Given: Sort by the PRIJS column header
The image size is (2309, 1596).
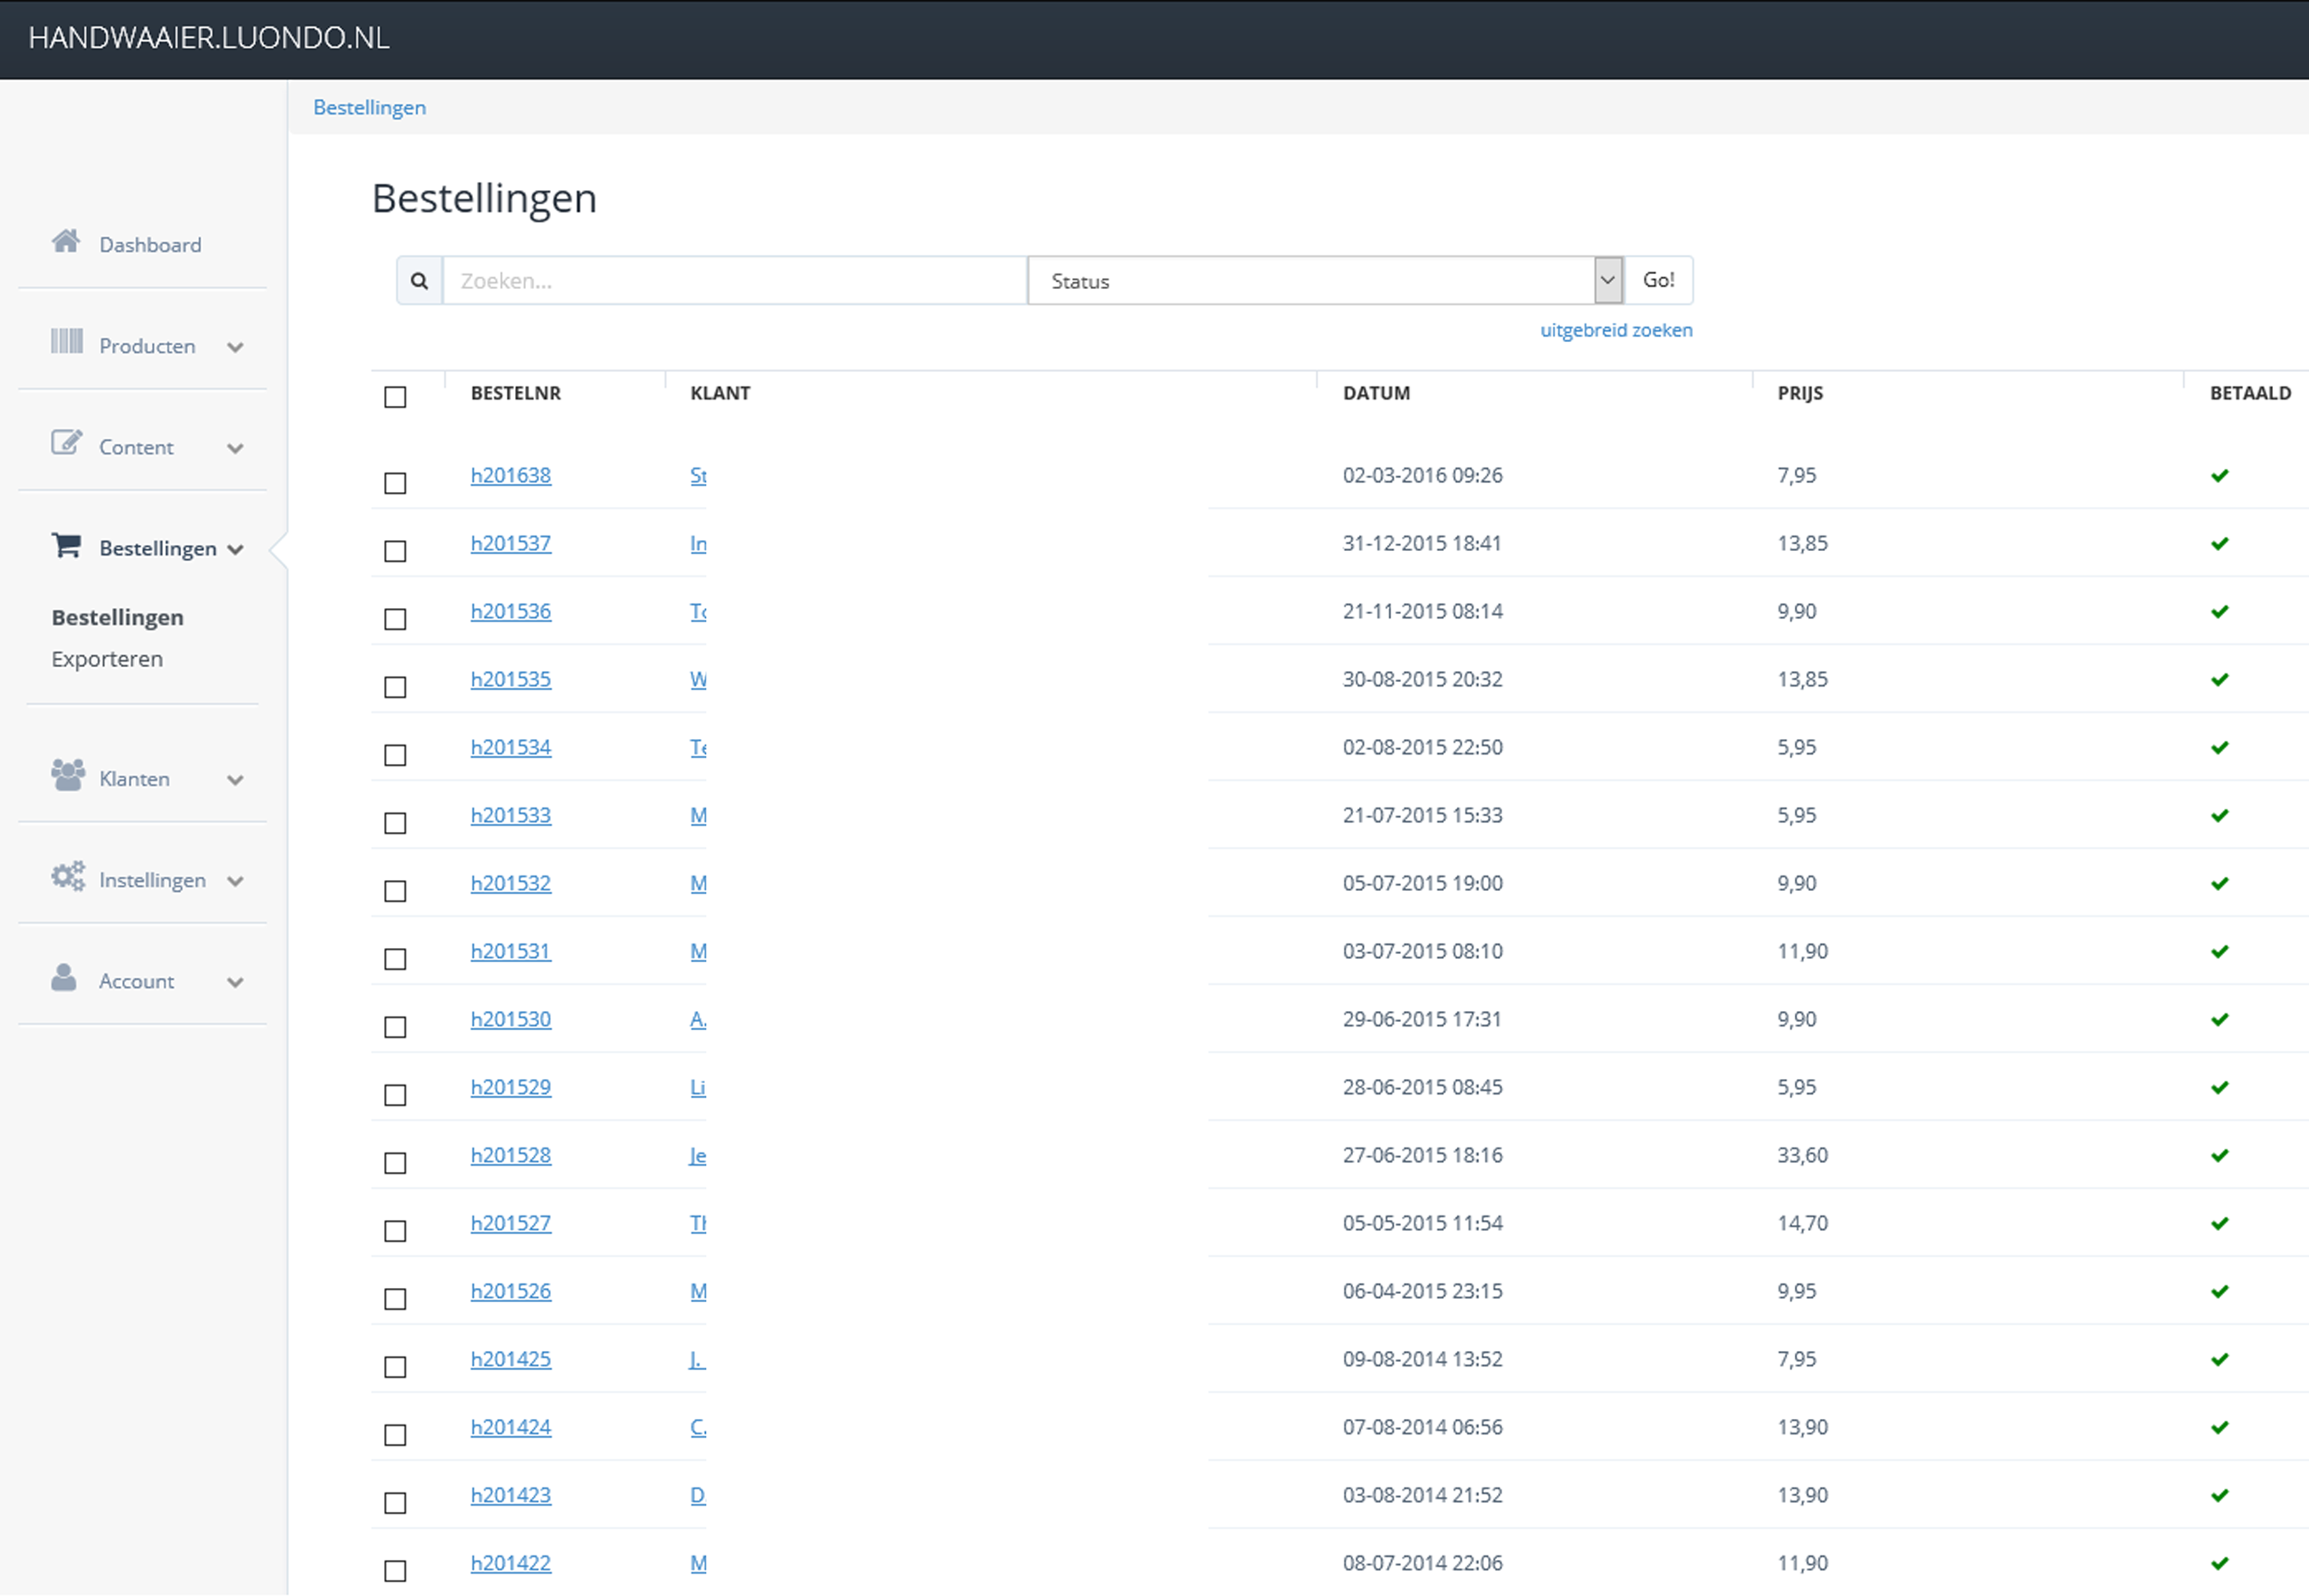Looking at the screenshot, I should (x=1800, y=393).
